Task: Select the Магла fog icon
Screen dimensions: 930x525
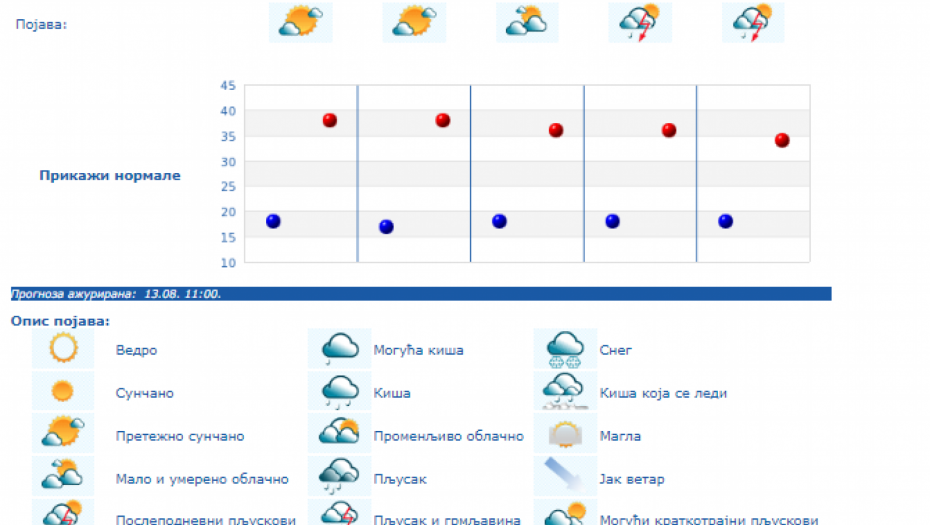Action: [565, 434]
